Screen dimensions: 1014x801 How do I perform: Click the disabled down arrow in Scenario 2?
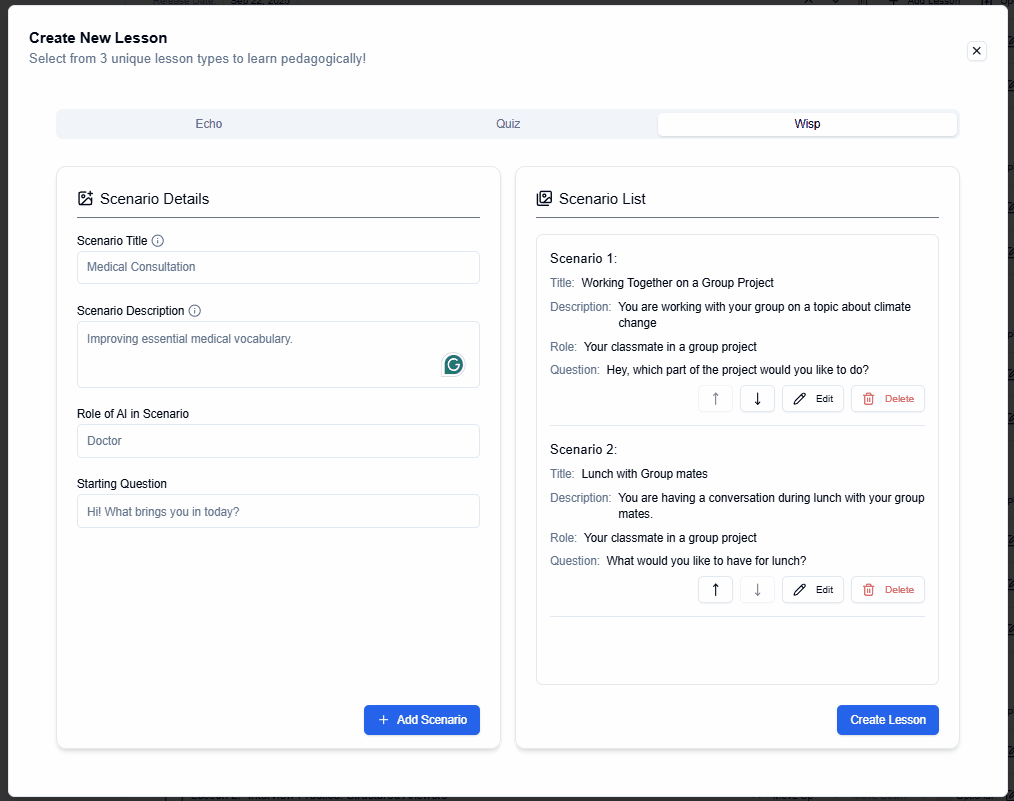[757, 590]
